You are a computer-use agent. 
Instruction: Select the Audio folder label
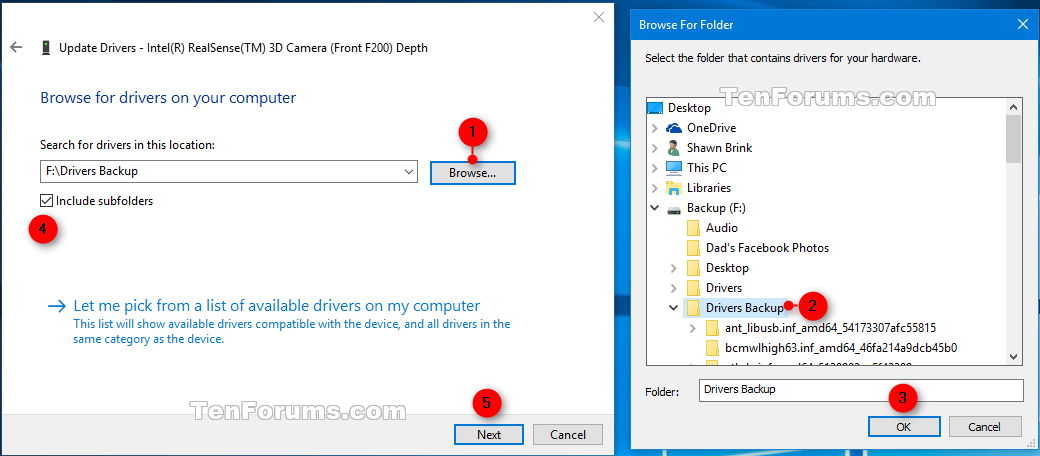[x=722, y=228]
